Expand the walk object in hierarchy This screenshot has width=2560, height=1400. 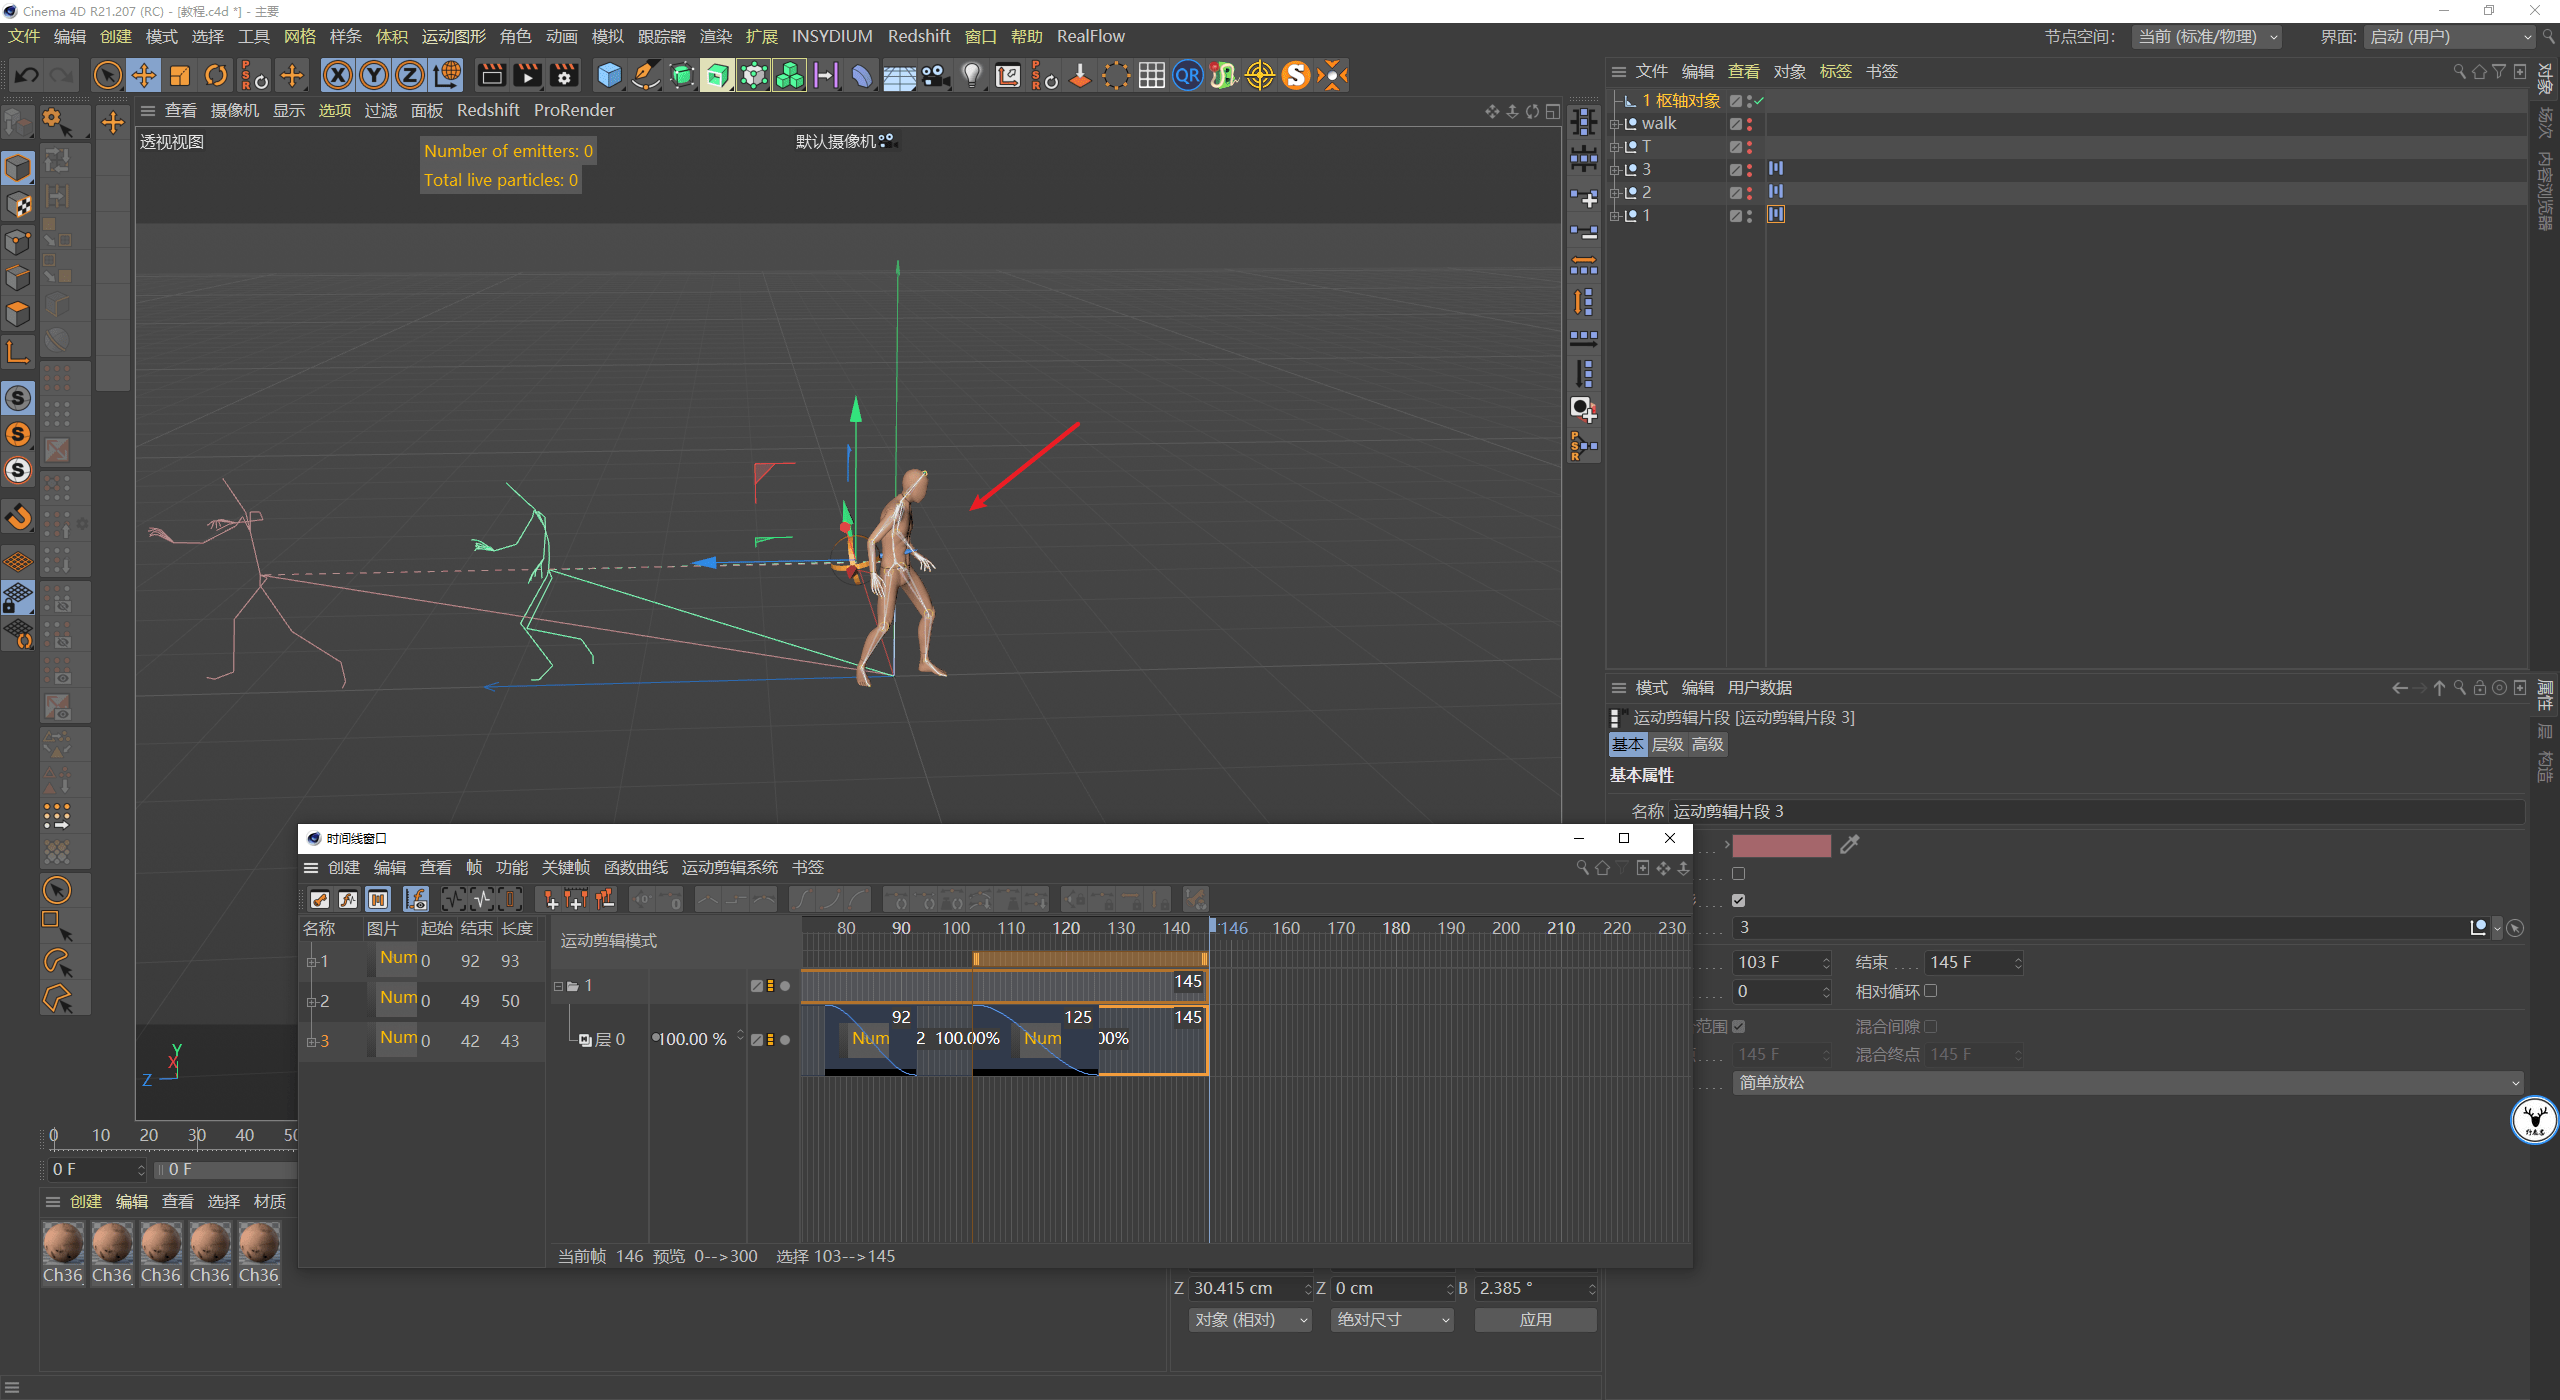click(x=1614, y=124)
